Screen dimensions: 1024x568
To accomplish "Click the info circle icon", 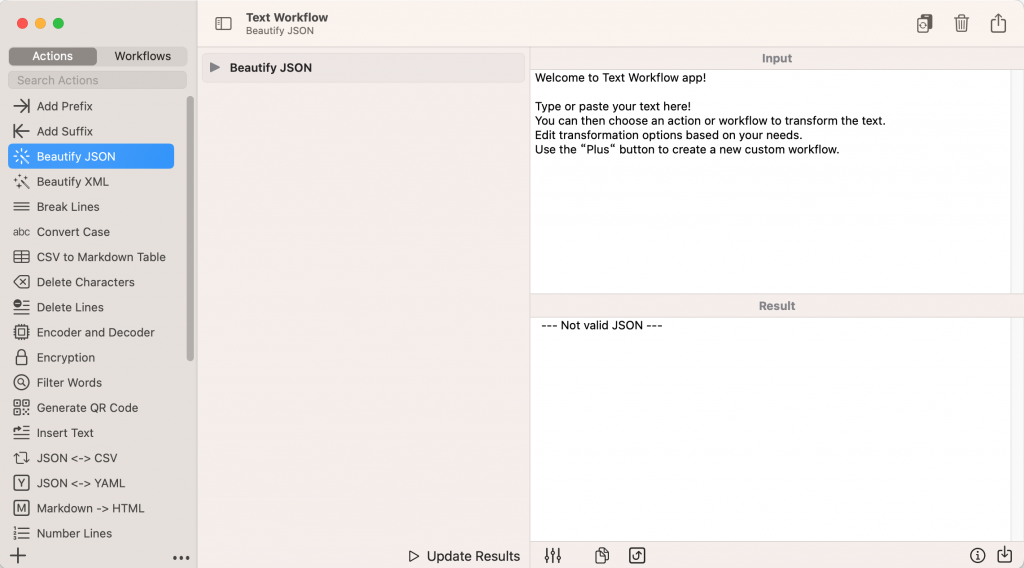I will pos(977,555).
